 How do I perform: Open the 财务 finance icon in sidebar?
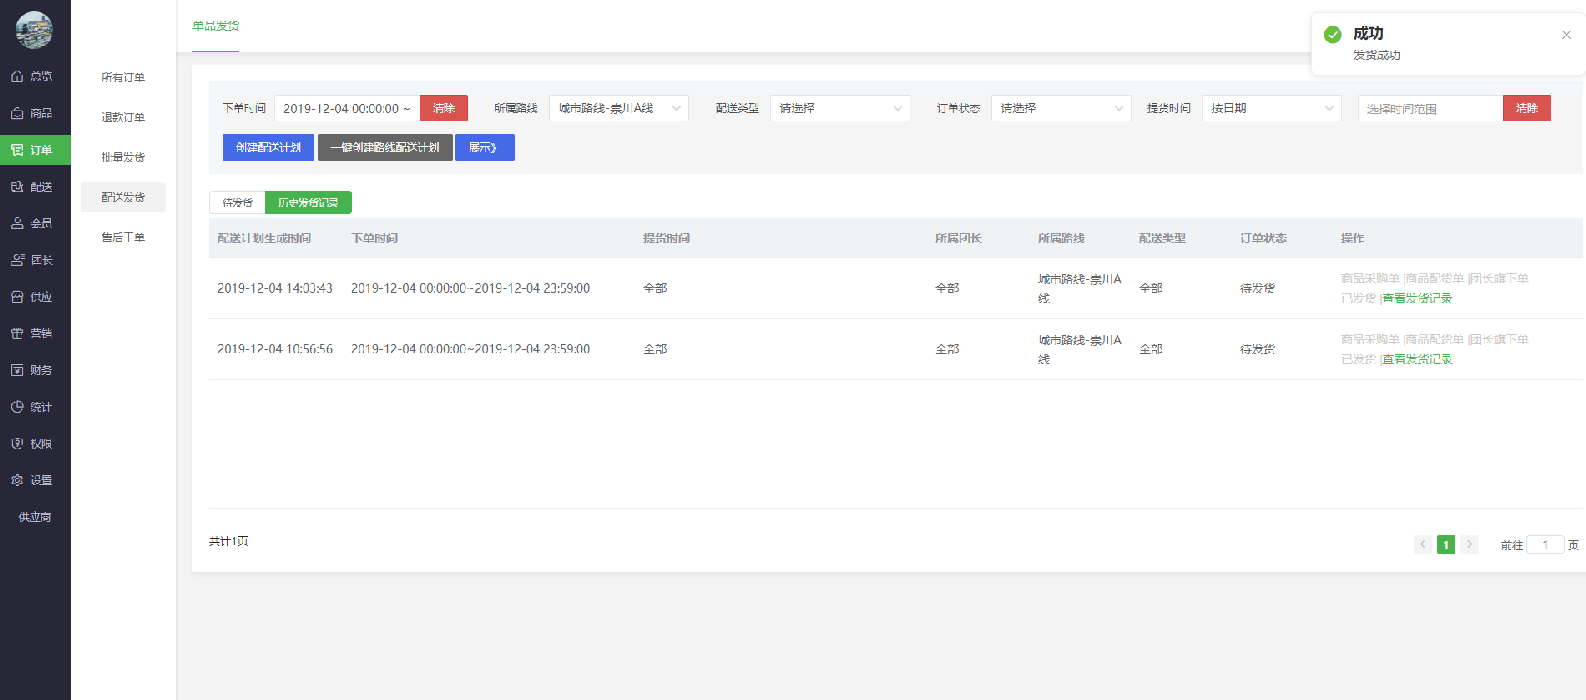click(x=17, y=370)
